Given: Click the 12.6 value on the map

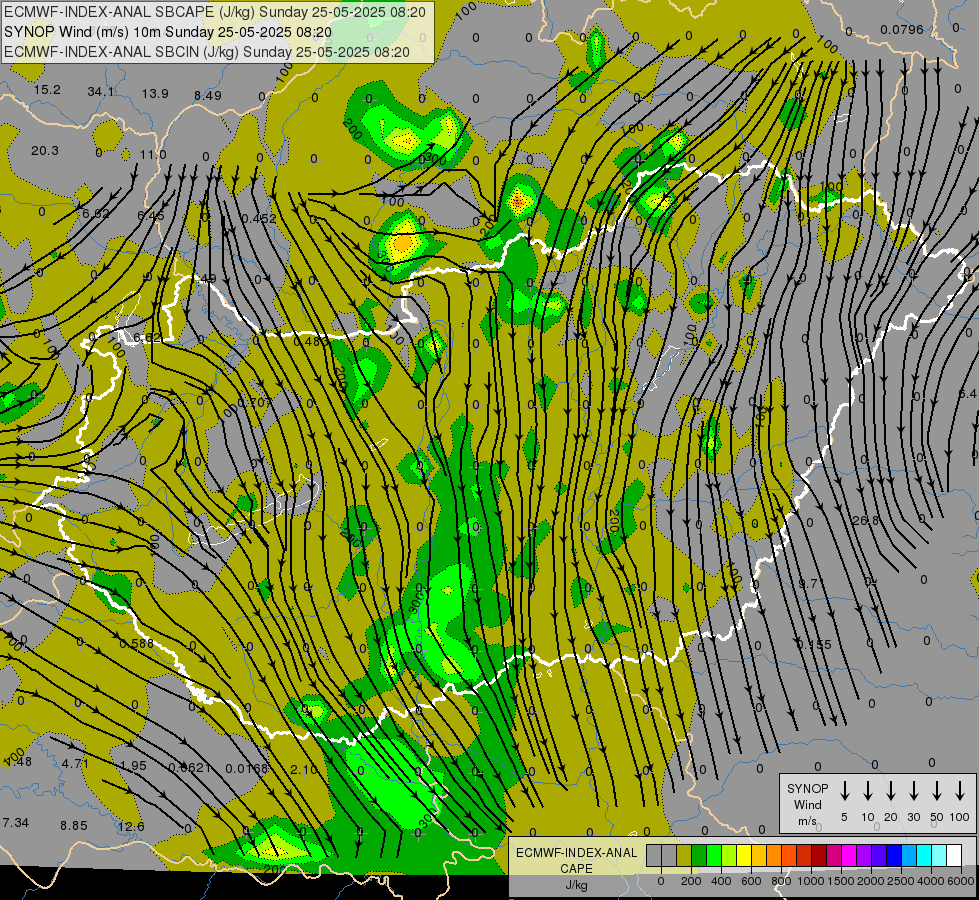Looking at the screenshot, I should 131,827.
